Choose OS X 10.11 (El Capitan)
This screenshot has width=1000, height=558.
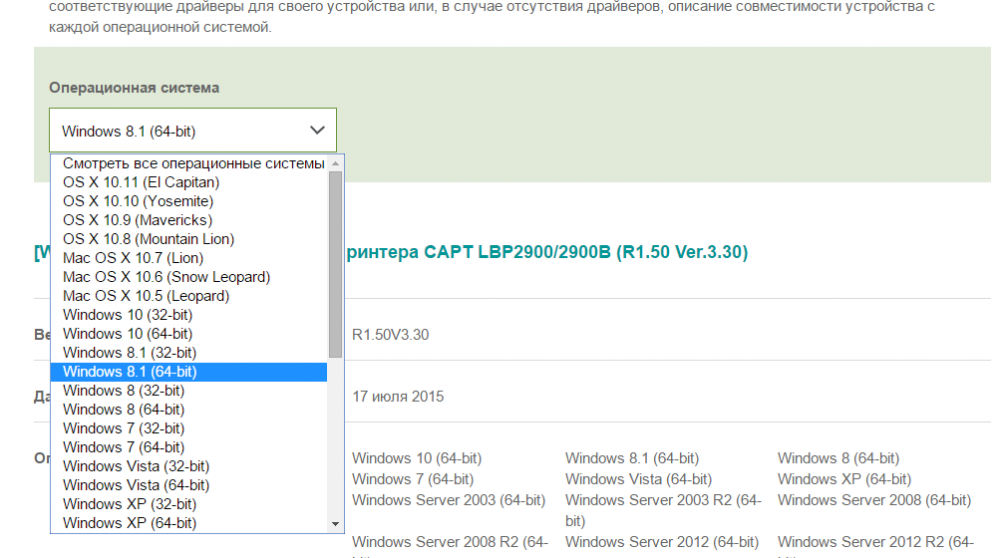(189, 182)
